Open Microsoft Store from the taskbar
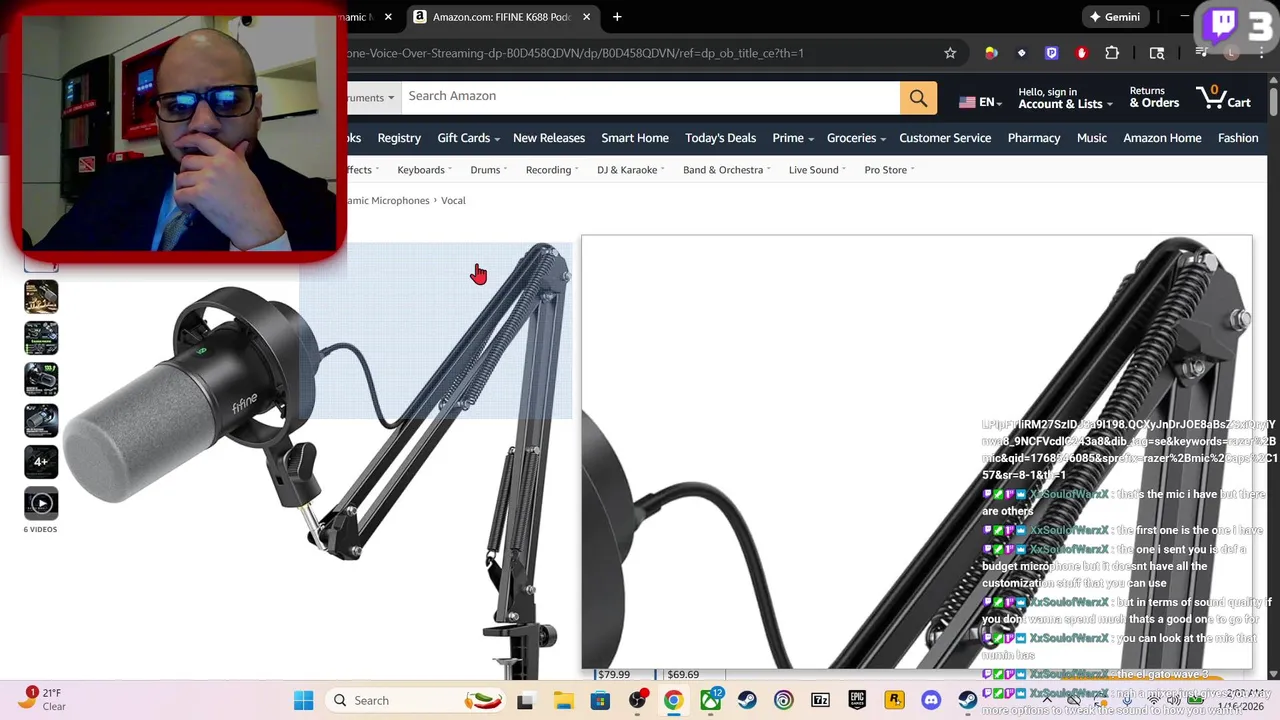Screen dimensions: 1280x720 pyautogui.click(x=600, y=700)
